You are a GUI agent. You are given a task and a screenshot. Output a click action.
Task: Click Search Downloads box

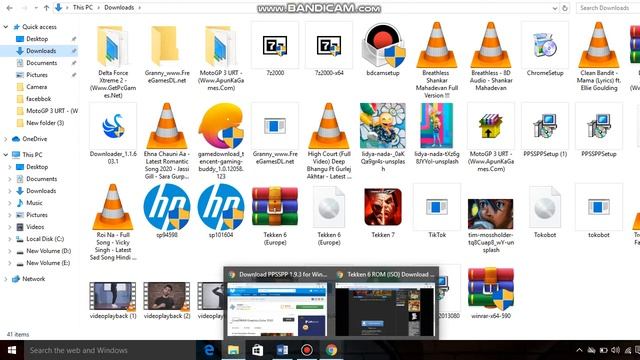(607, 8)
